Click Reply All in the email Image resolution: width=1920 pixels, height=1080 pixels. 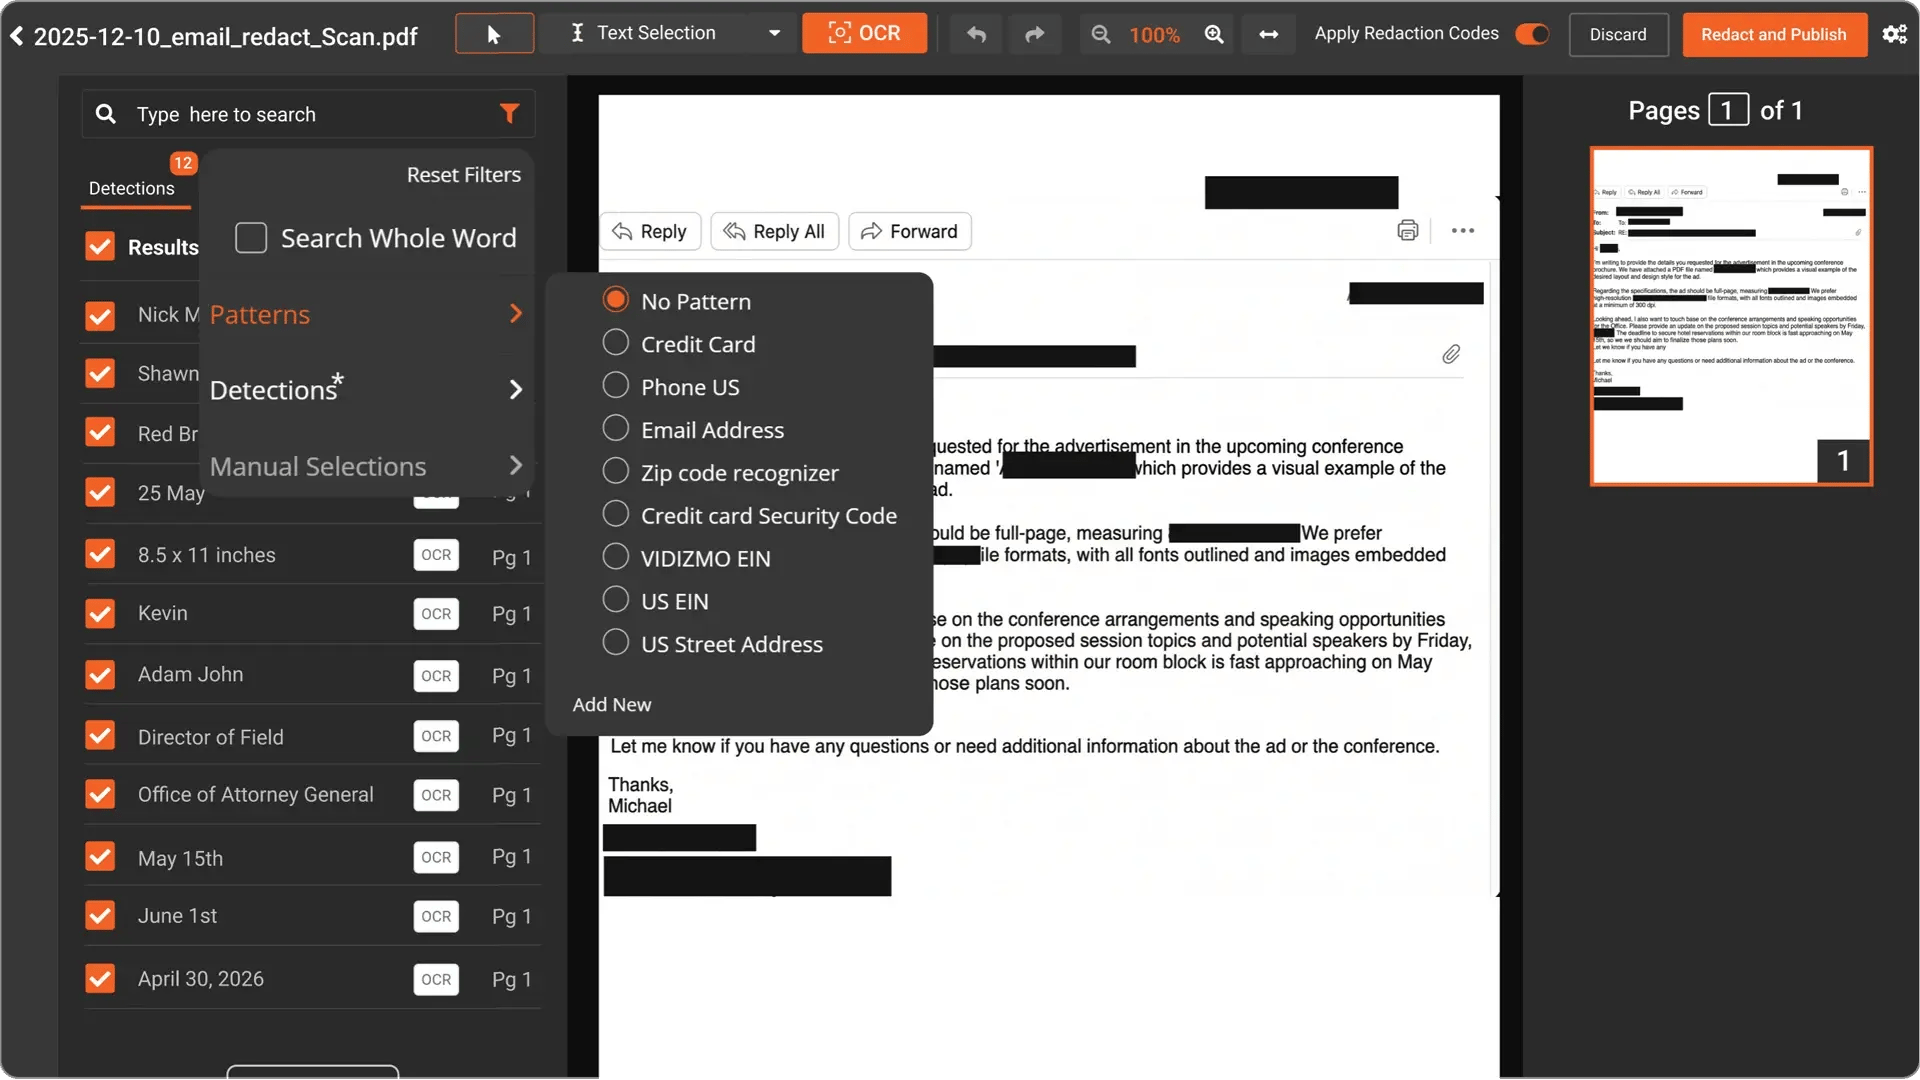tap(774, 231)
